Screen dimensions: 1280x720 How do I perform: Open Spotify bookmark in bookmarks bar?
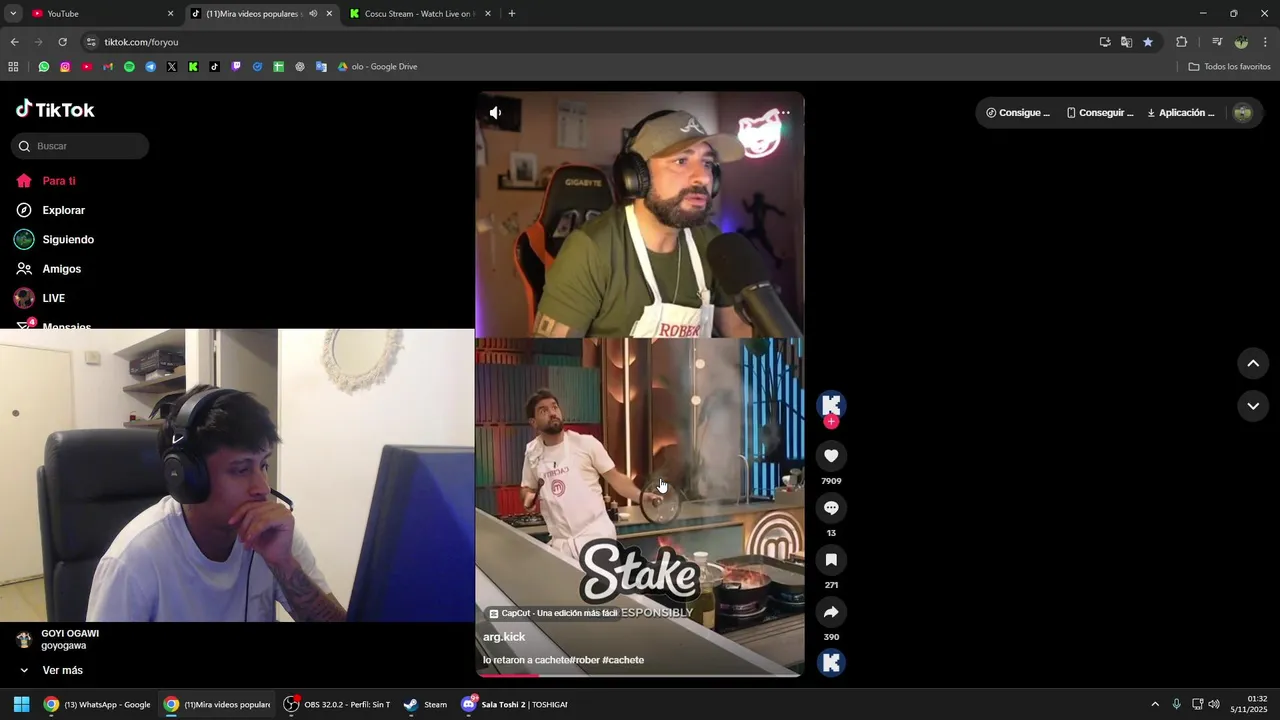click(x=129, y=67)
